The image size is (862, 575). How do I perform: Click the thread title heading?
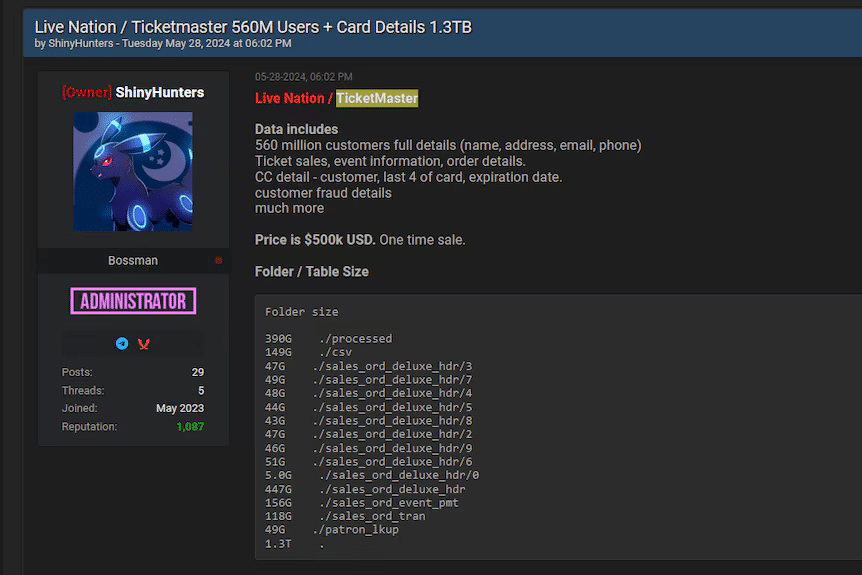coord(253,27)
